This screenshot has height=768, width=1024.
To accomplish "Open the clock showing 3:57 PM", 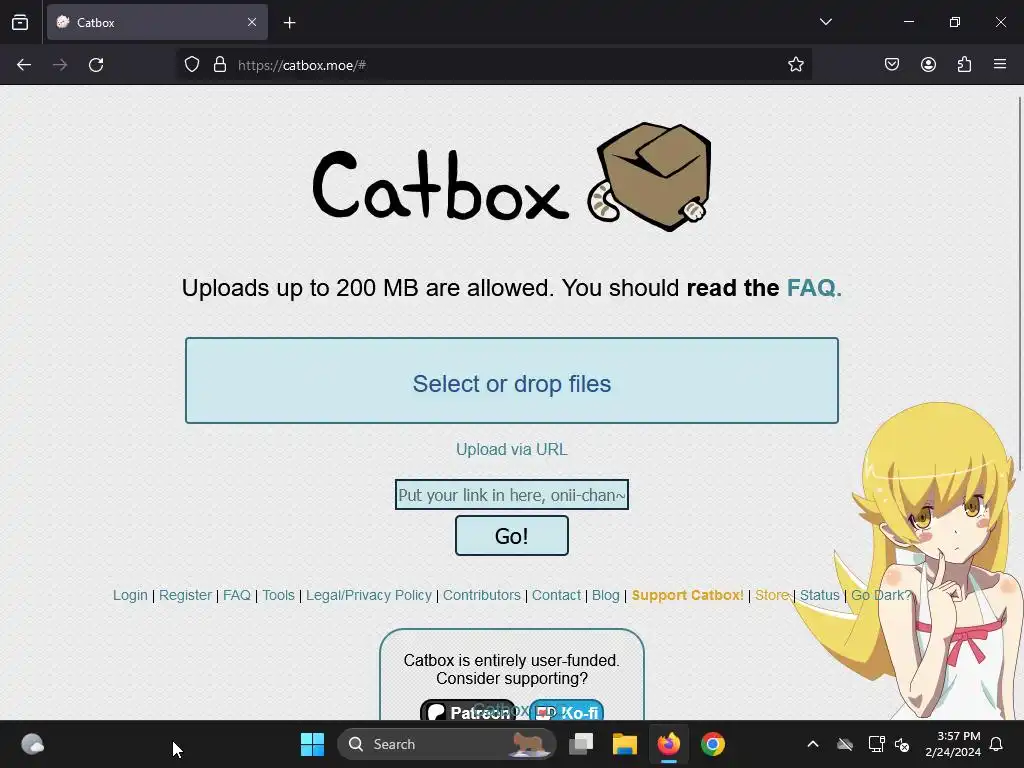I will click(953, 744).
